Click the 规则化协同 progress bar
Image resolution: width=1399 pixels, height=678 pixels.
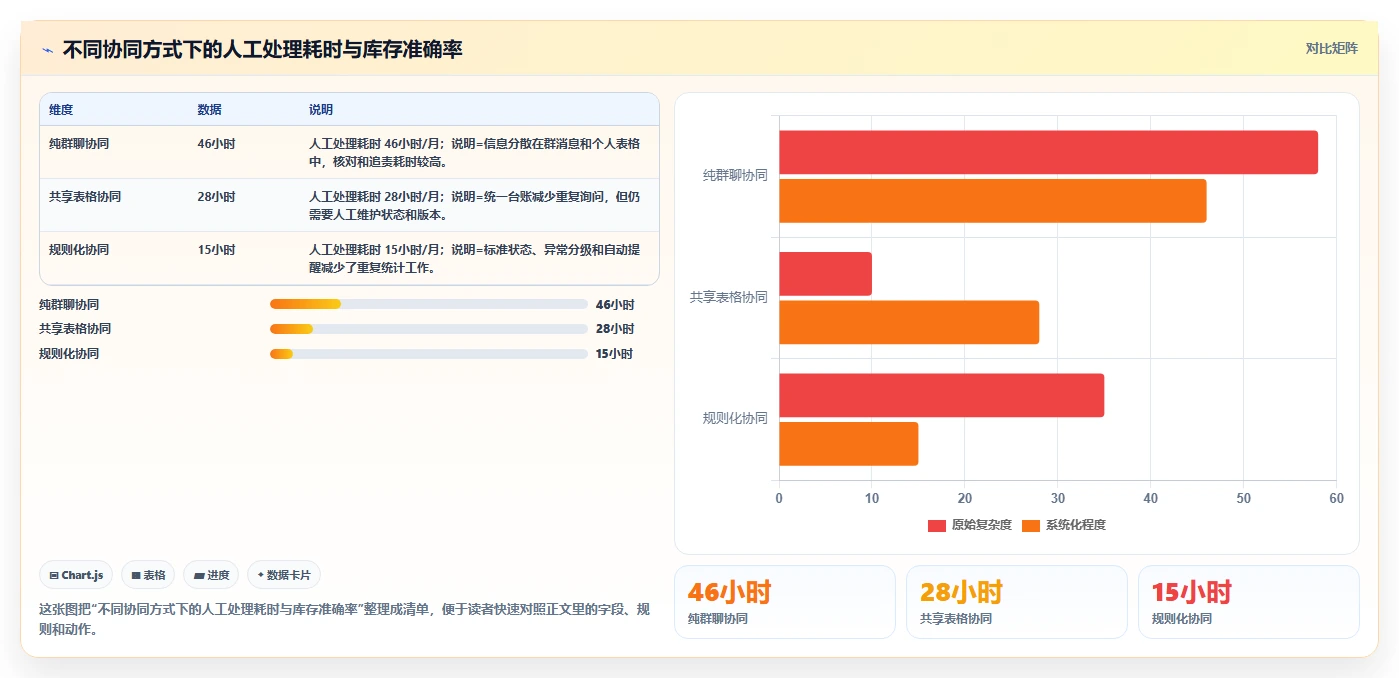[428, 354]
